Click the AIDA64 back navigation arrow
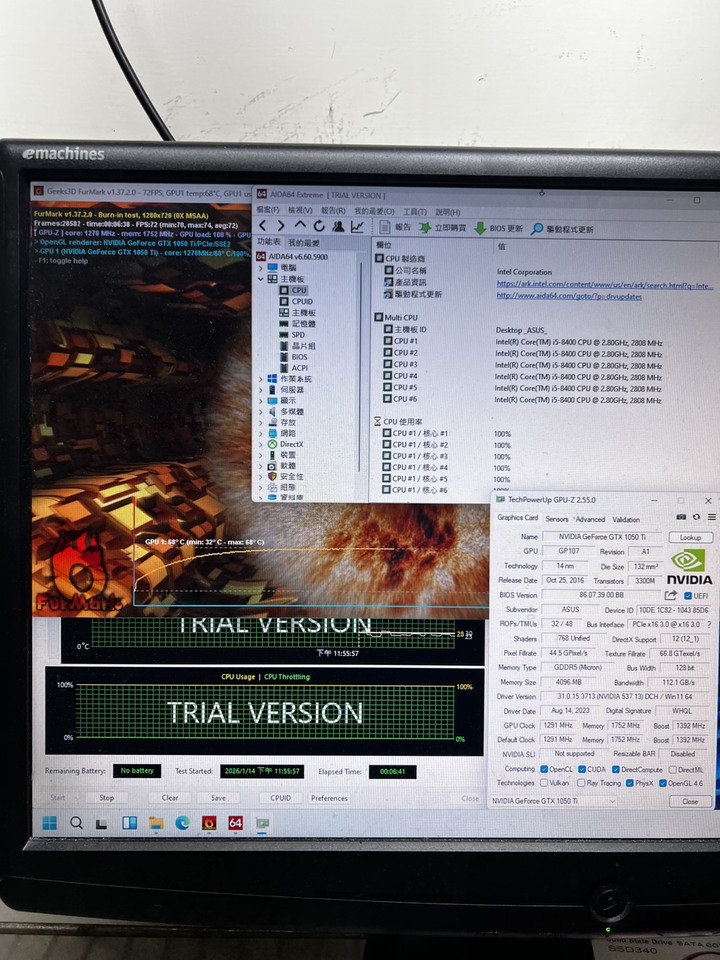 pos(263,227)
